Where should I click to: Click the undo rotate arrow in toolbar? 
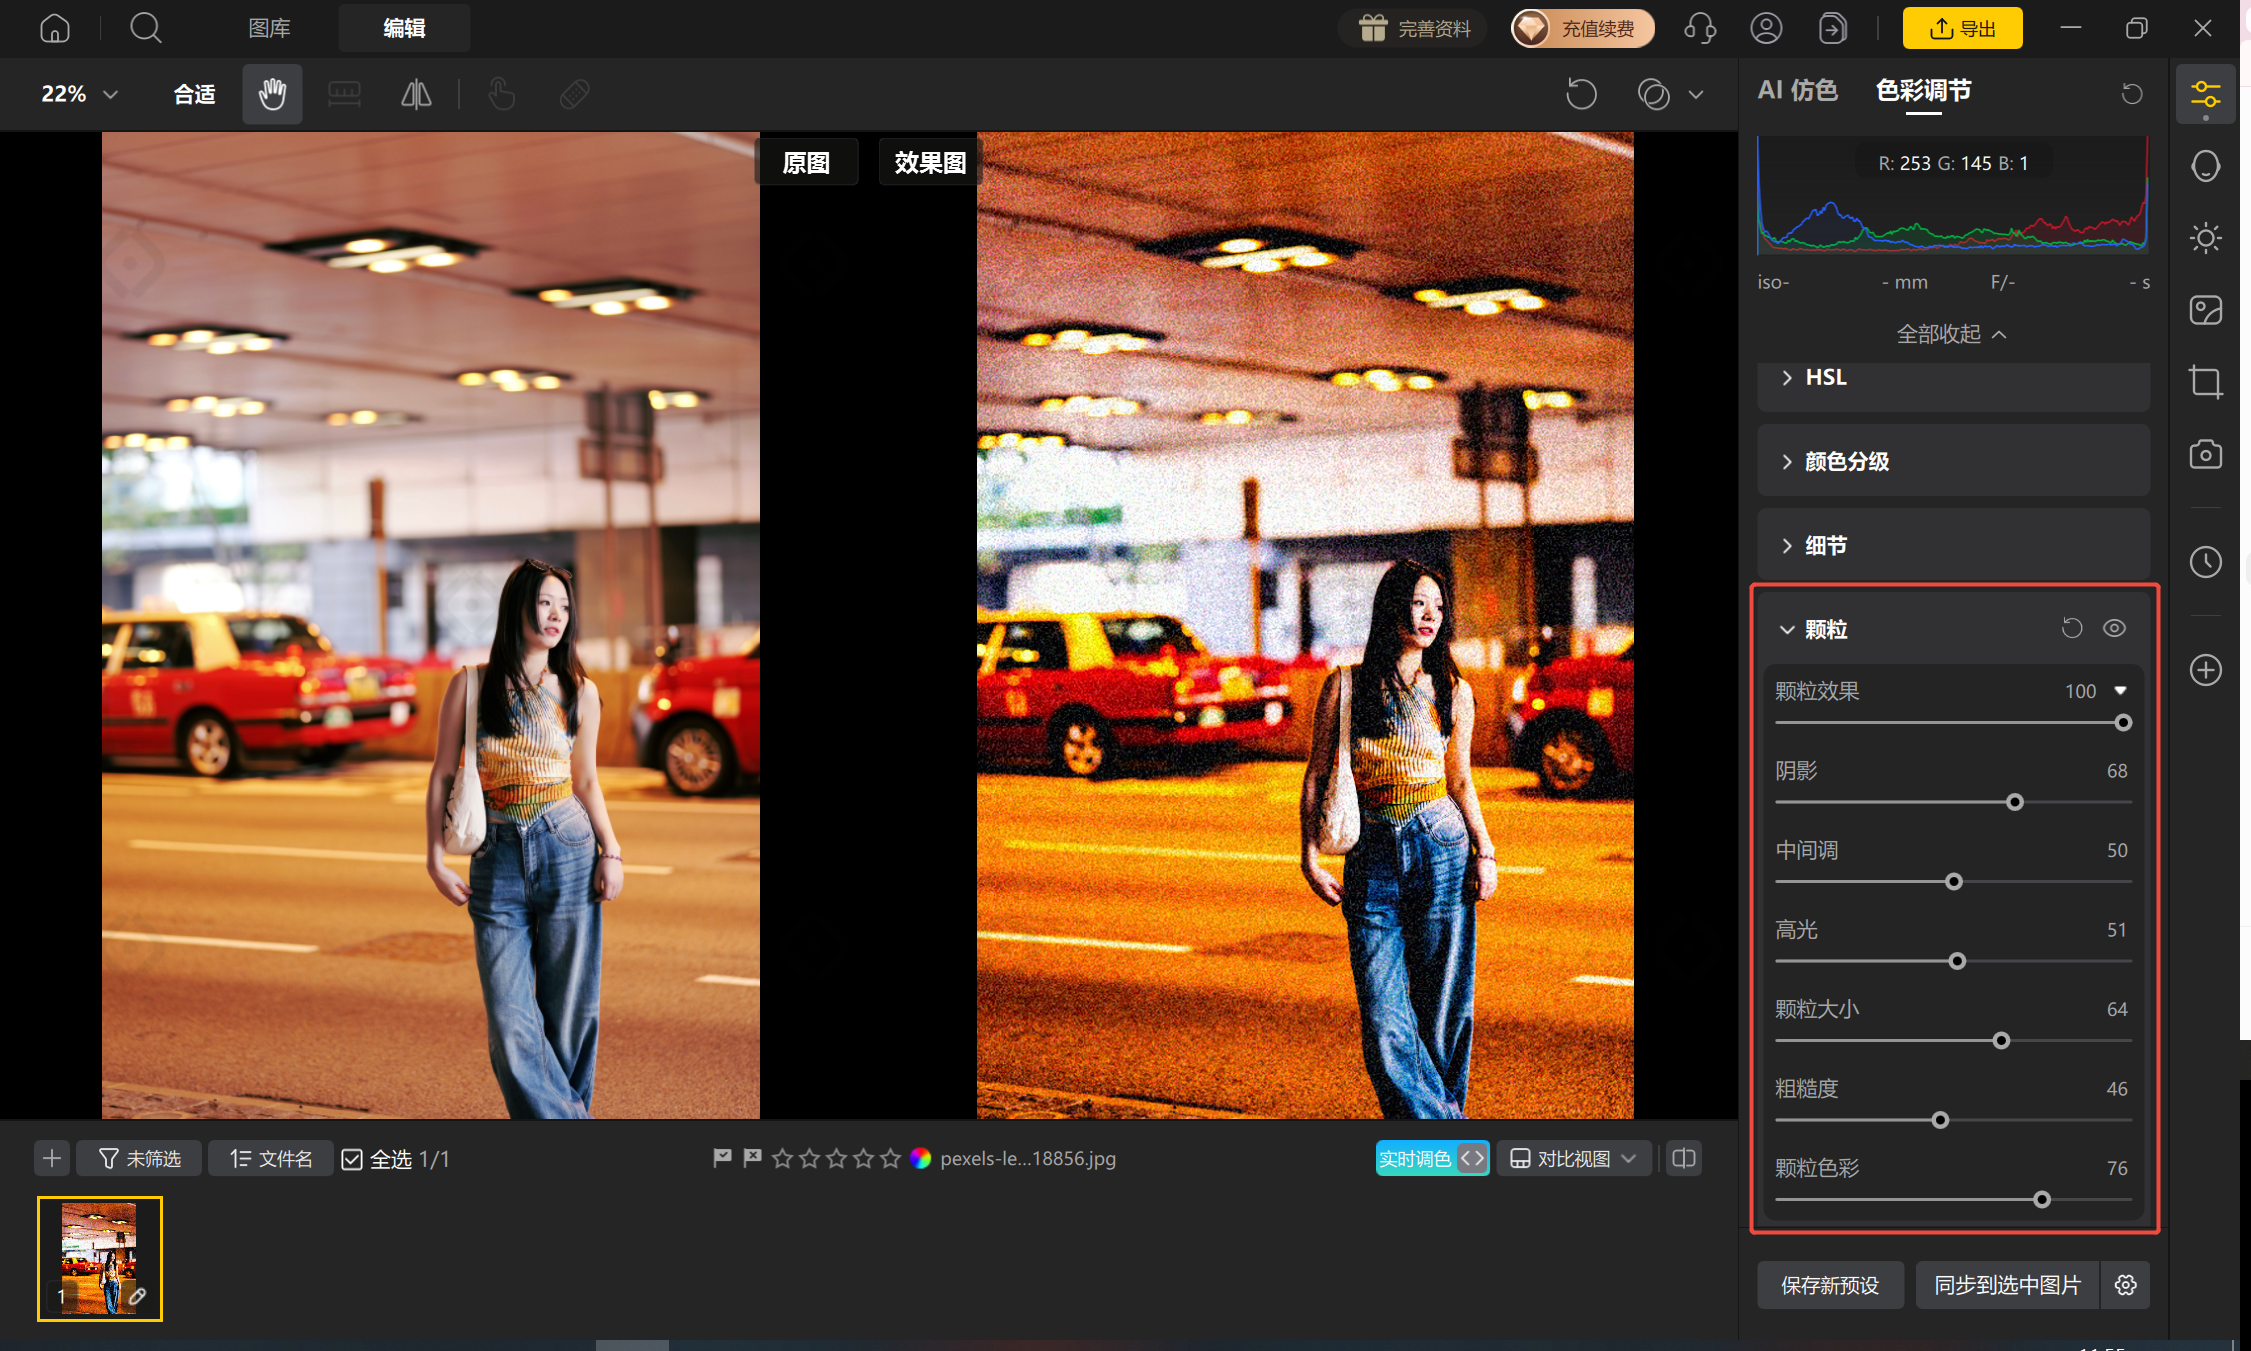pyautogui.click(x=1581, y=94)
